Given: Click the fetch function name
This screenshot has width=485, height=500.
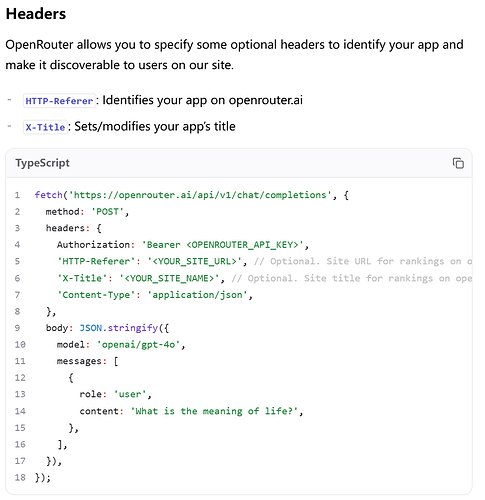Looking at the screenshot, I should 48,195.
